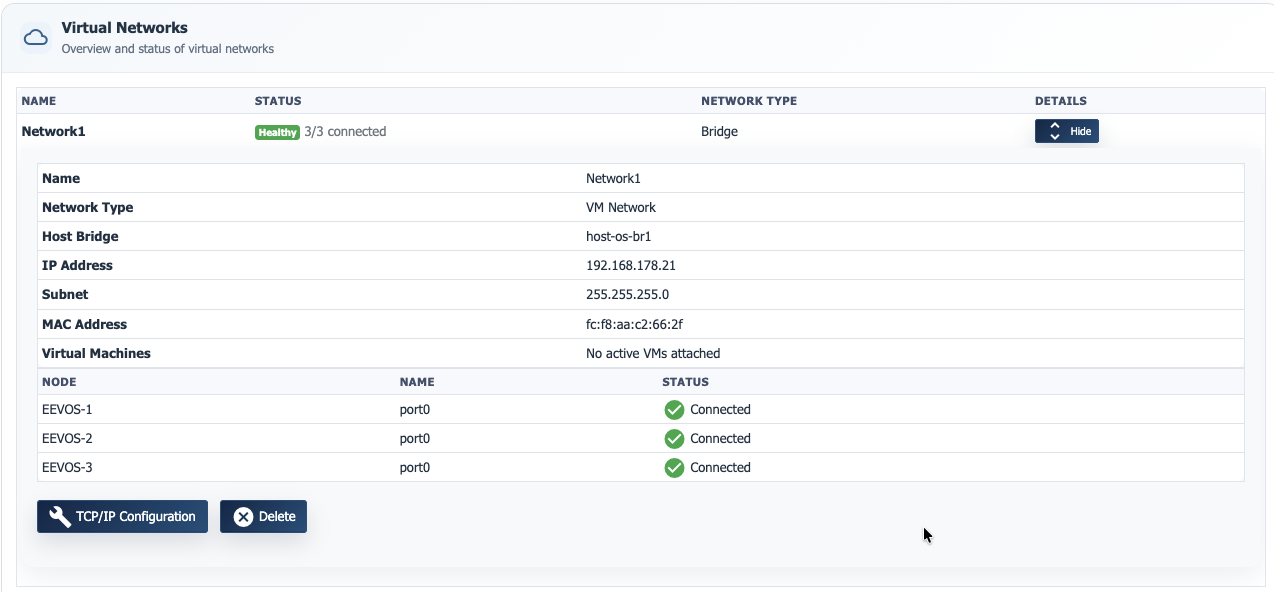
Task: Click the Healthy status badge for Network1
Action: [x=277, y=131]
